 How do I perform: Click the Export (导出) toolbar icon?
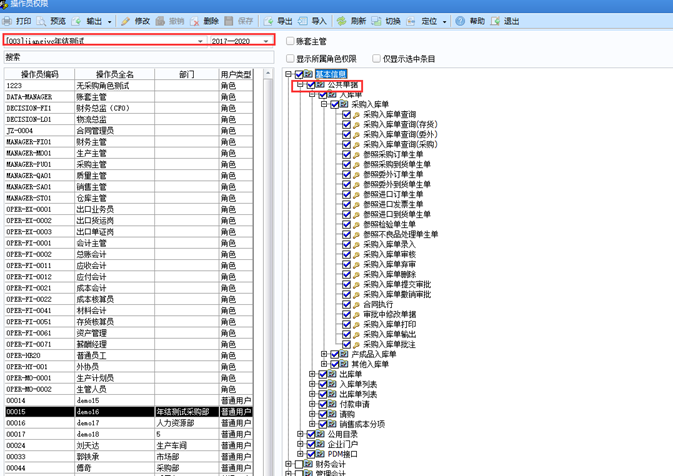click(x=268, y=21)
